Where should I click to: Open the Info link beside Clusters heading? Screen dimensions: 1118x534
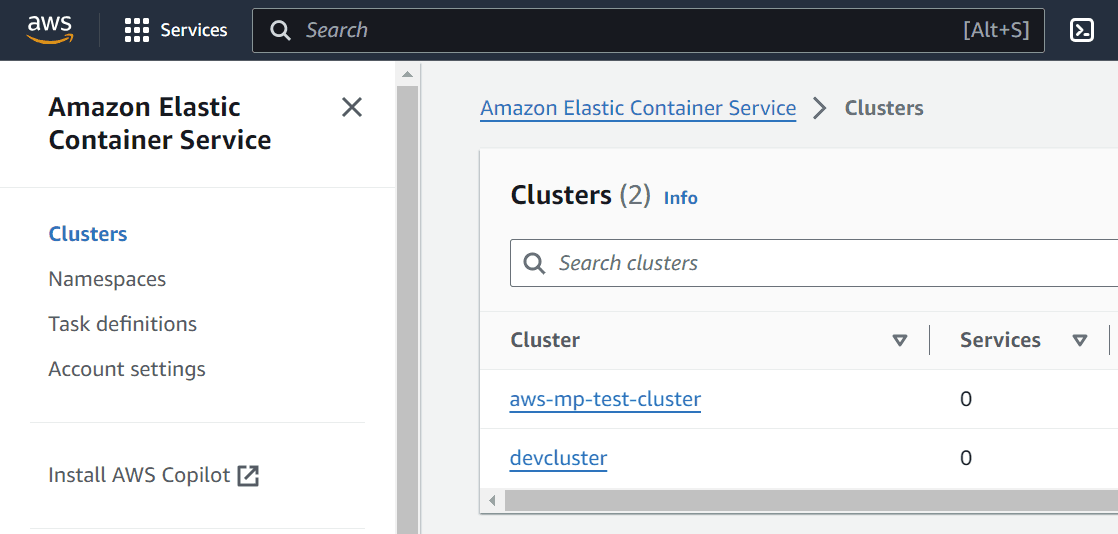pos(680,198)
